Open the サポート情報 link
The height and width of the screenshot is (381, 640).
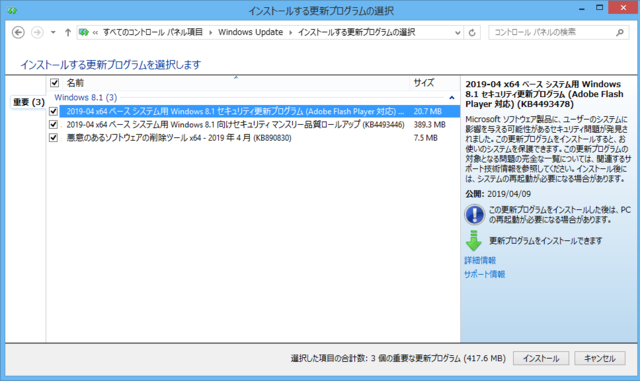coord(484,274)
